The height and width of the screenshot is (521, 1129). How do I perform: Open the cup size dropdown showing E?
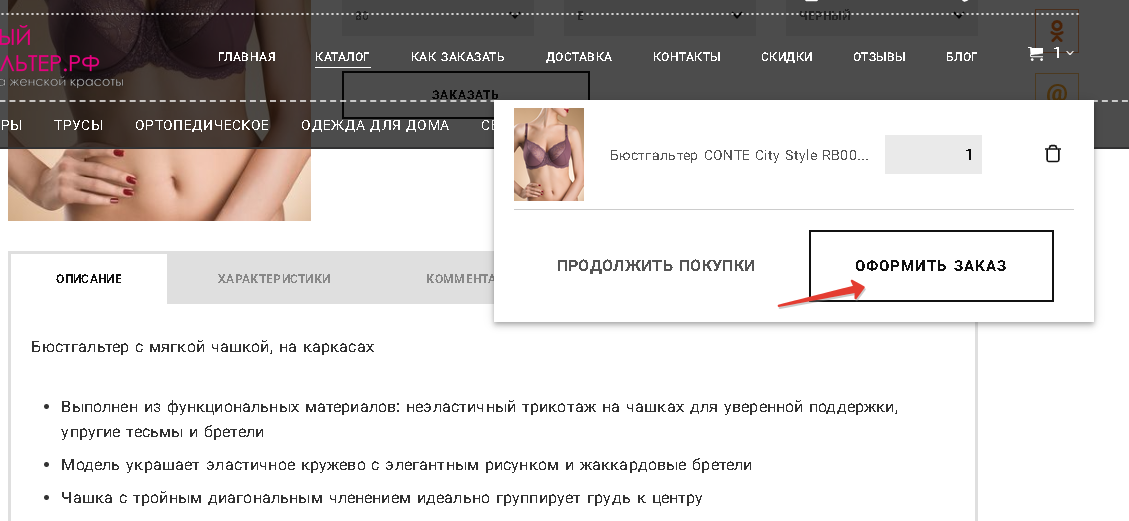tap(655, 15)
